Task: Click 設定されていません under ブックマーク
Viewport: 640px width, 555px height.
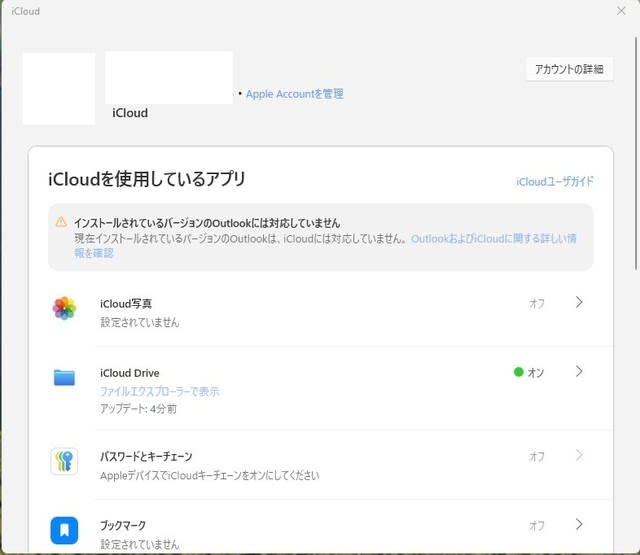Action: [x=140, y=544]
